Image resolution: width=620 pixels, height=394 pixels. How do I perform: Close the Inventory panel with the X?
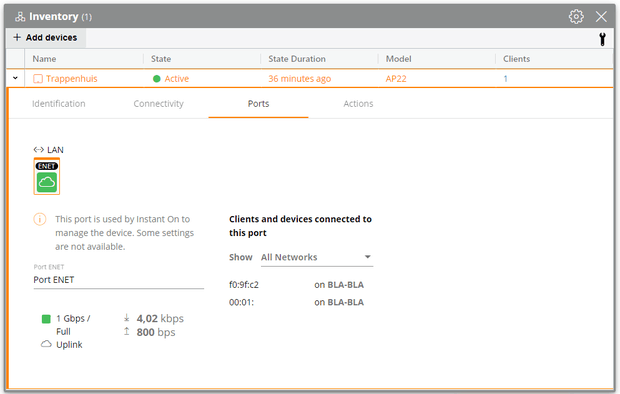[601, 17]
